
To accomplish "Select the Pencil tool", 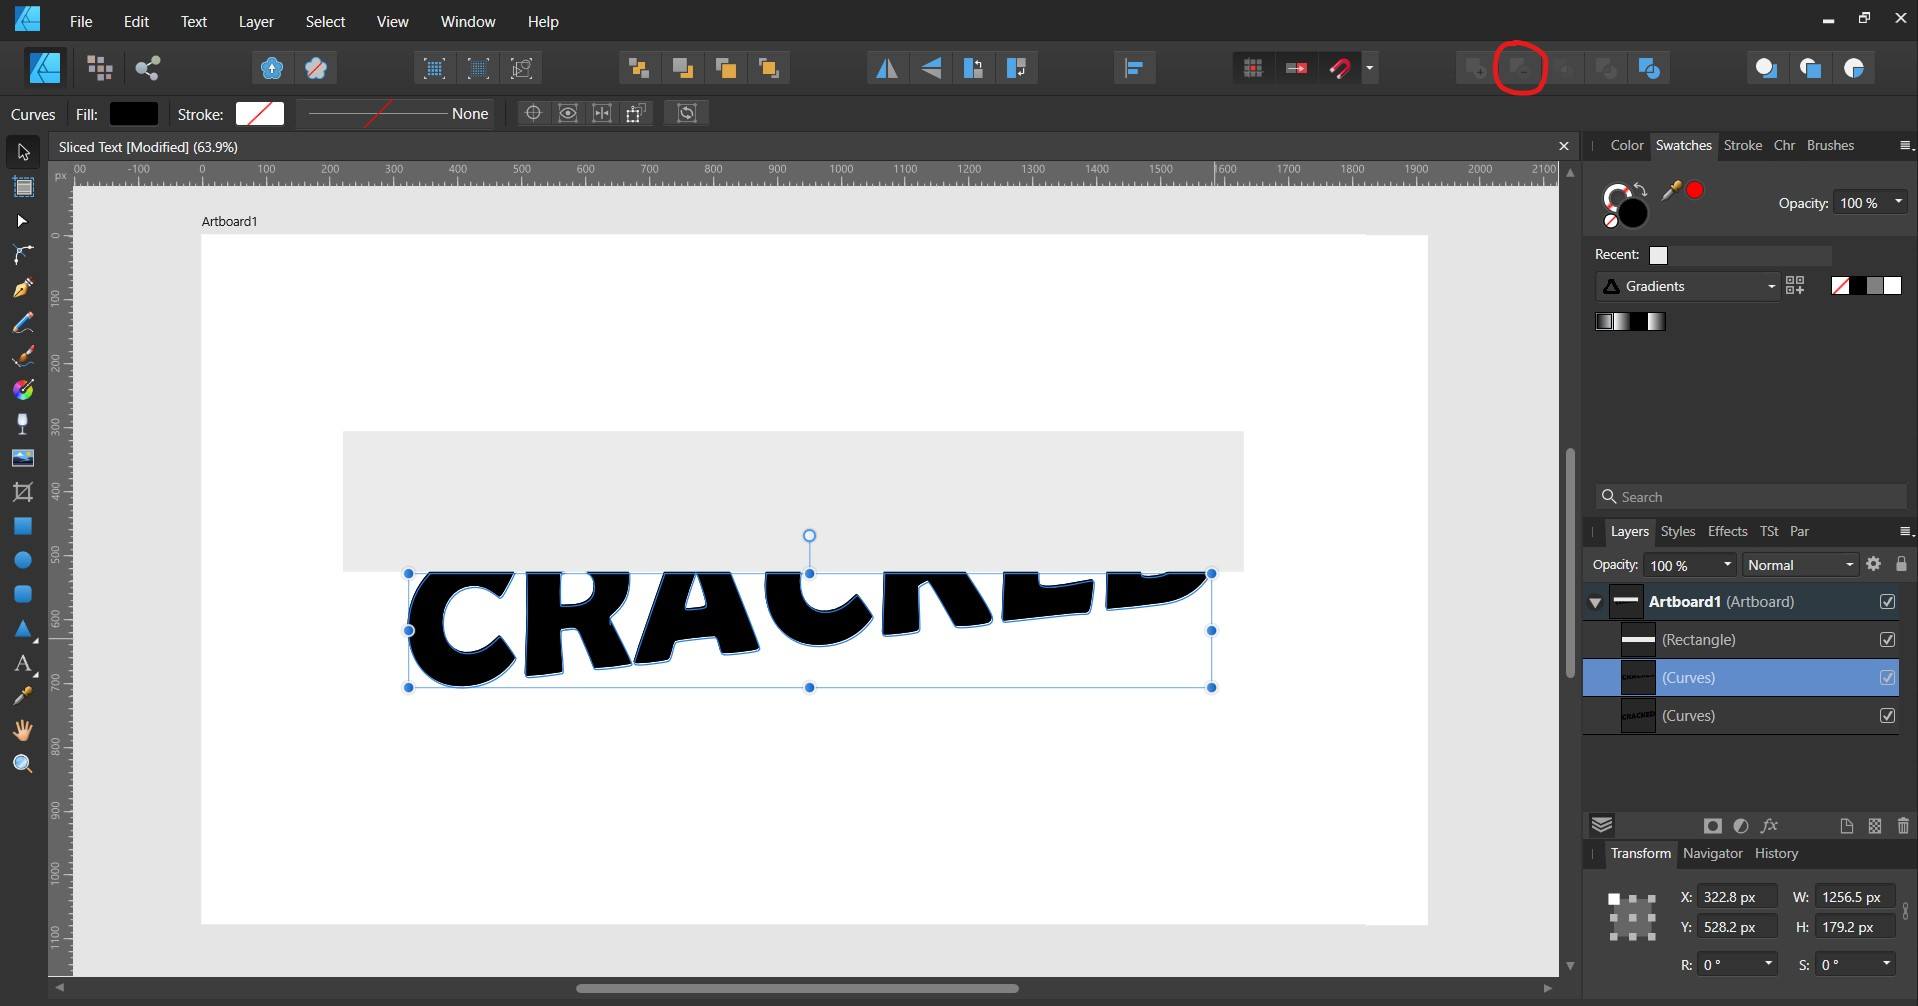I will tap(22, 322).
